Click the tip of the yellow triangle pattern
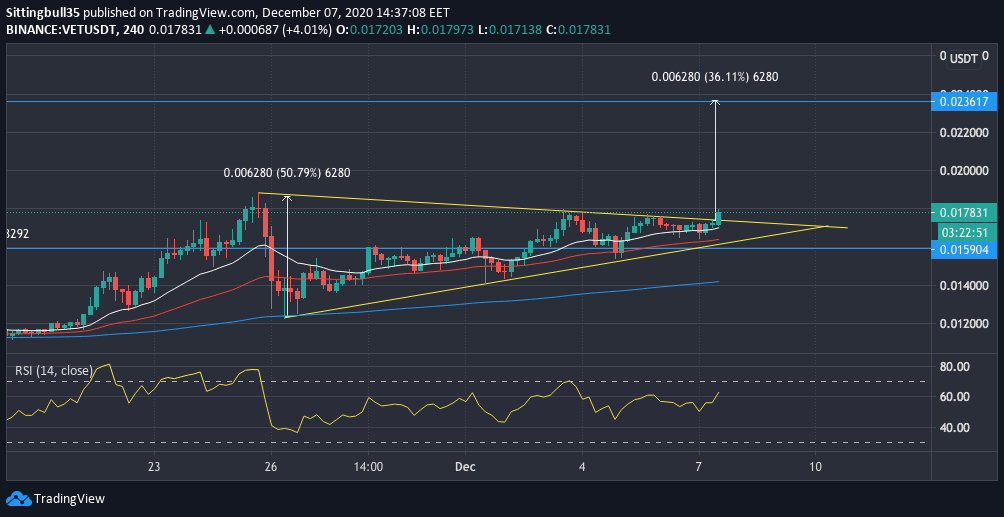Screen dimensions: 1004x517 click(828, 227)
